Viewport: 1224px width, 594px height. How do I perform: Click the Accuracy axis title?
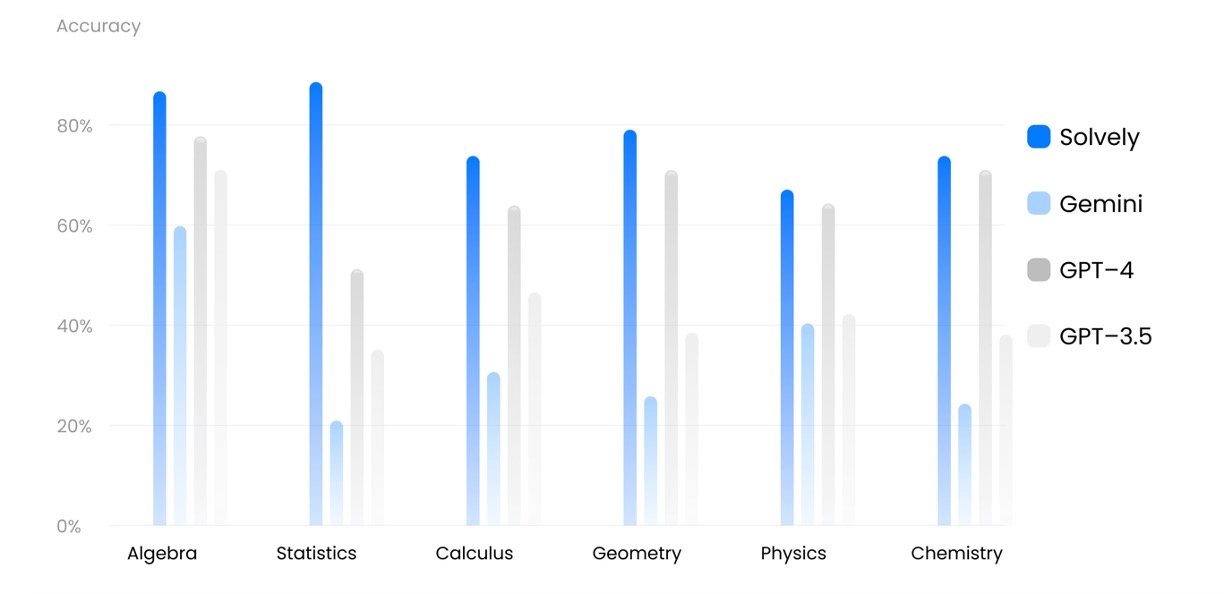point(98,26)
